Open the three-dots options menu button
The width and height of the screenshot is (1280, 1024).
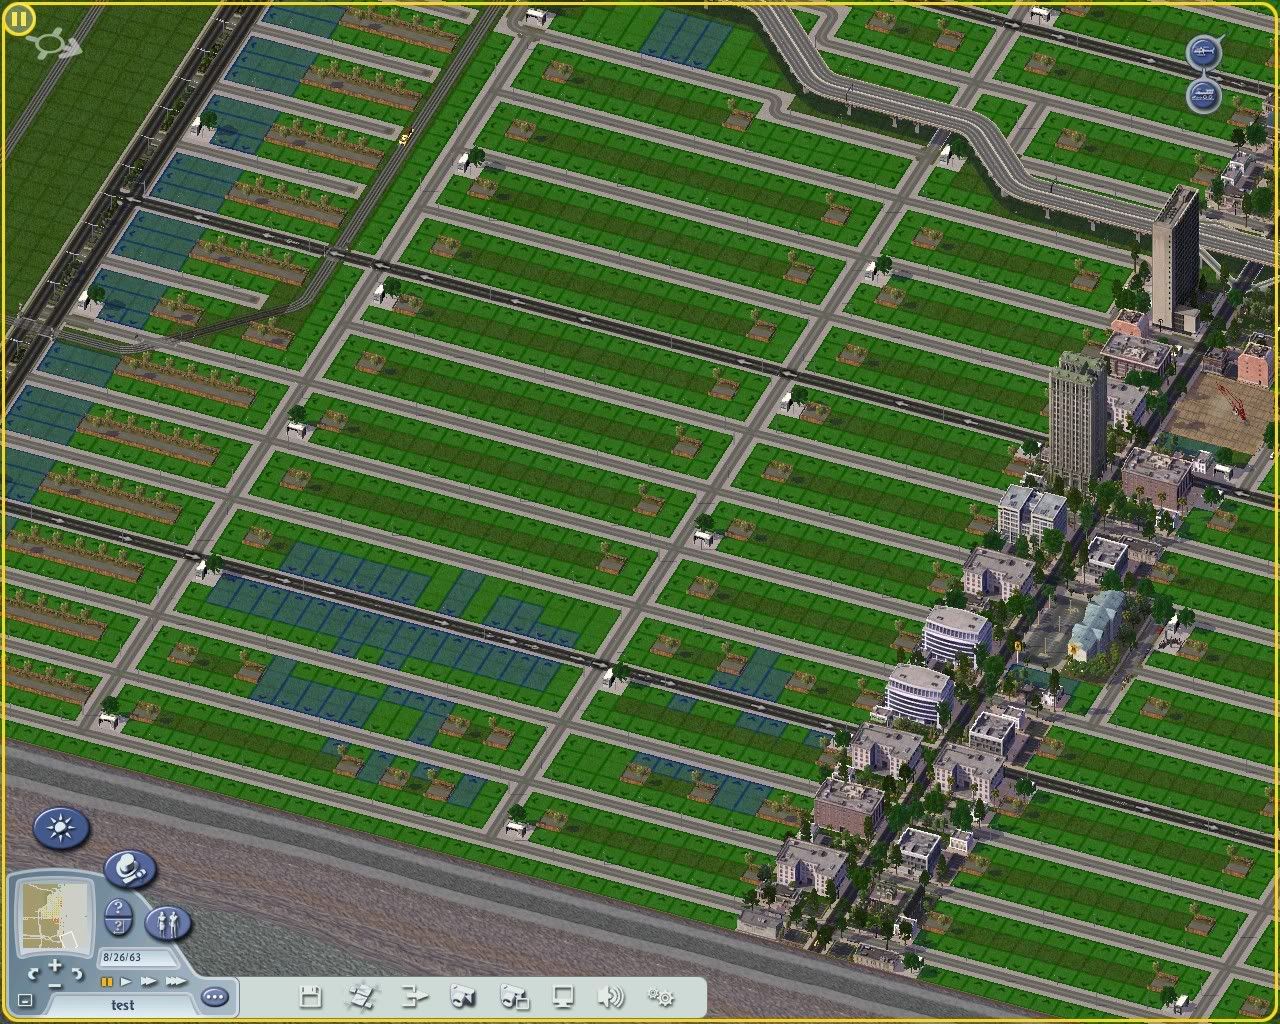[215, 997]
